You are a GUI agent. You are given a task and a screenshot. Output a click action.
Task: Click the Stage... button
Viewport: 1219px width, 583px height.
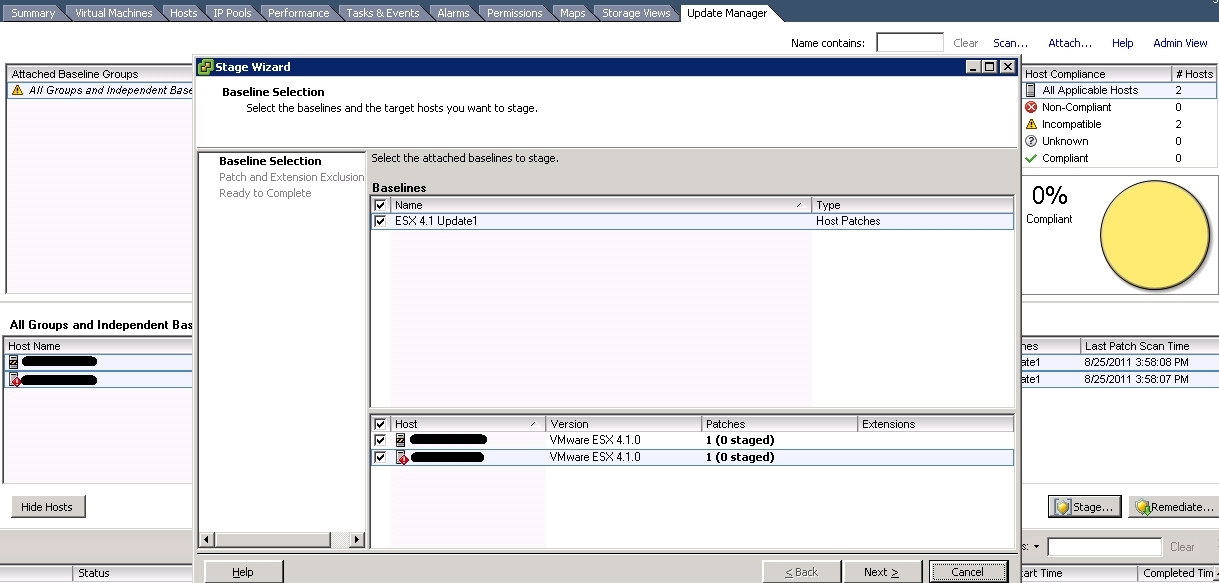1085,507
